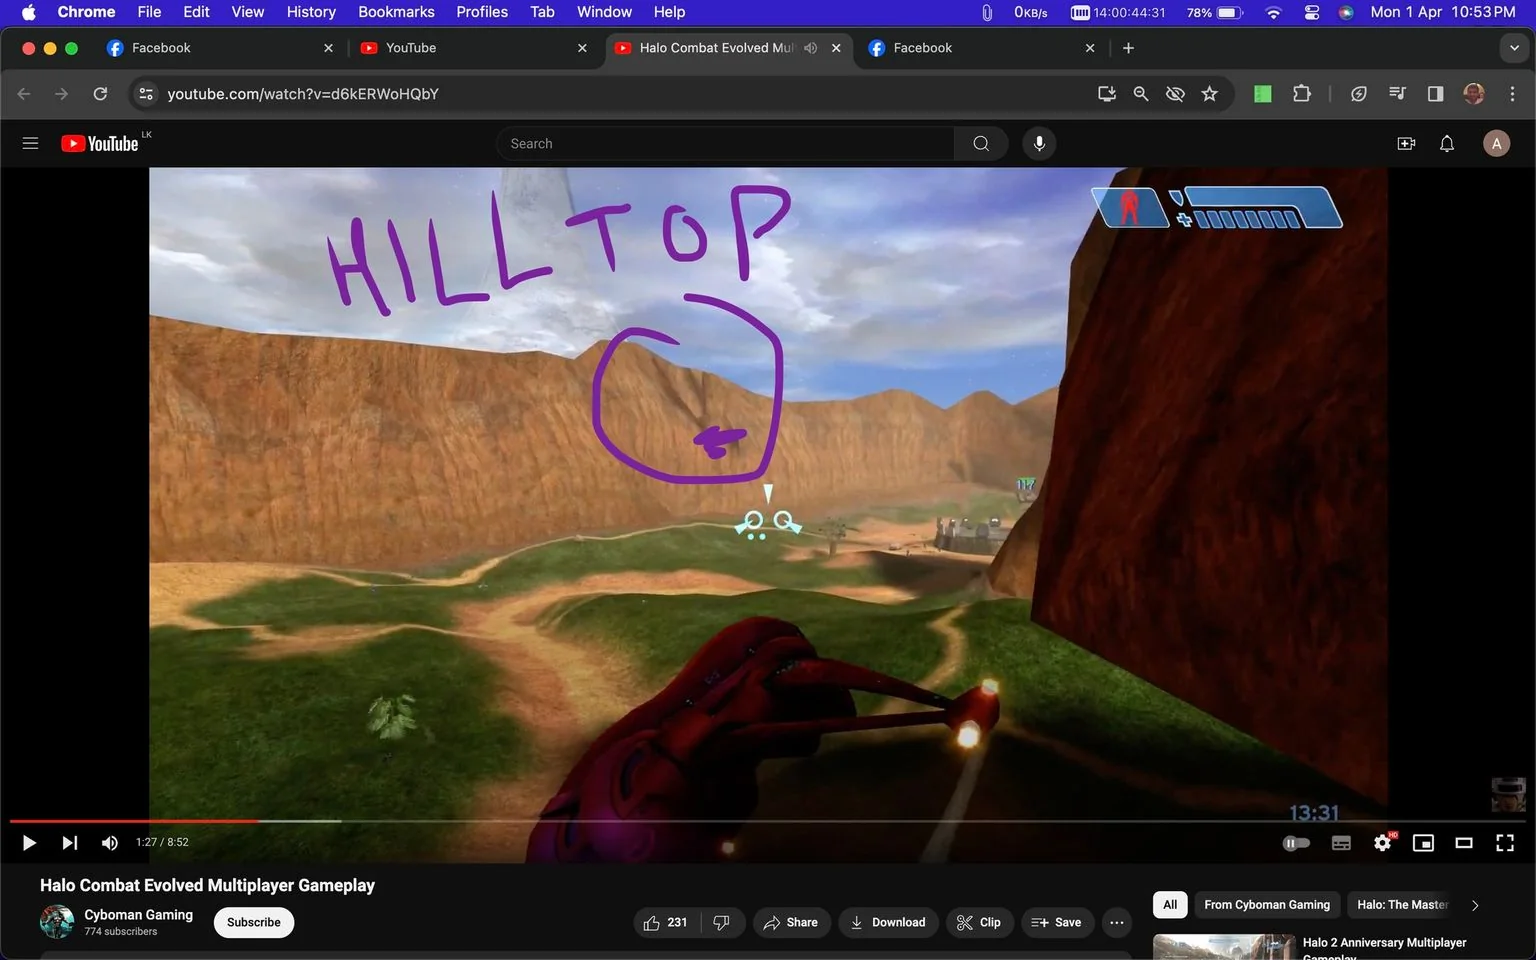Dislike the video
The height and width of the screenshot is (960, 1536).
click(722, 922)
